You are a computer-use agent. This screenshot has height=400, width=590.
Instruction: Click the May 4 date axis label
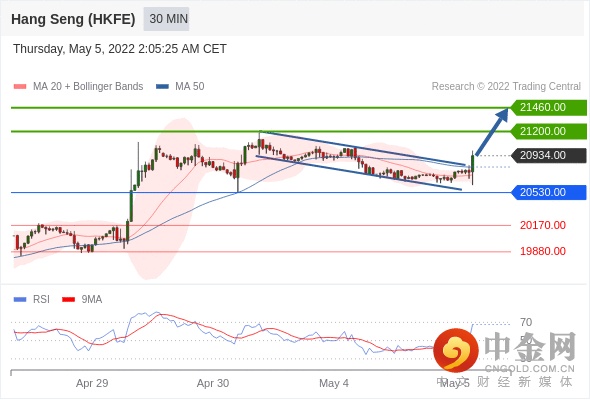pyautogui.click(x=334, y=383)
